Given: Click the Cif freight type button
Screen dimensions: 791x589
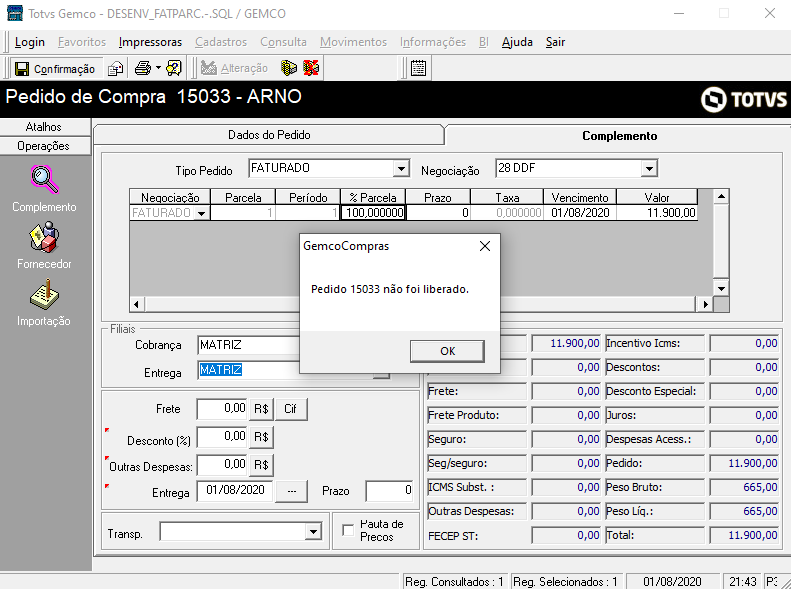Looking at the screenshot, I should click(291, 409).
